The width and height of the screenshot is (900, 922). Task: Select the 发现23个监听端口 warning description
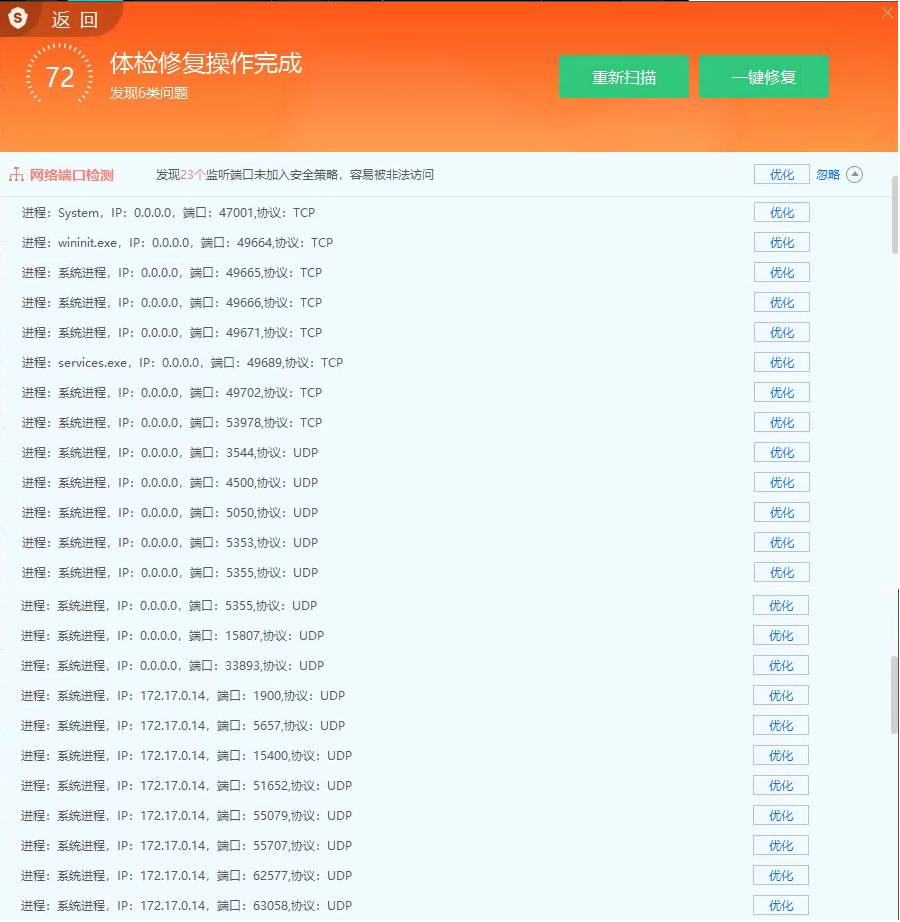coord(295,175)
